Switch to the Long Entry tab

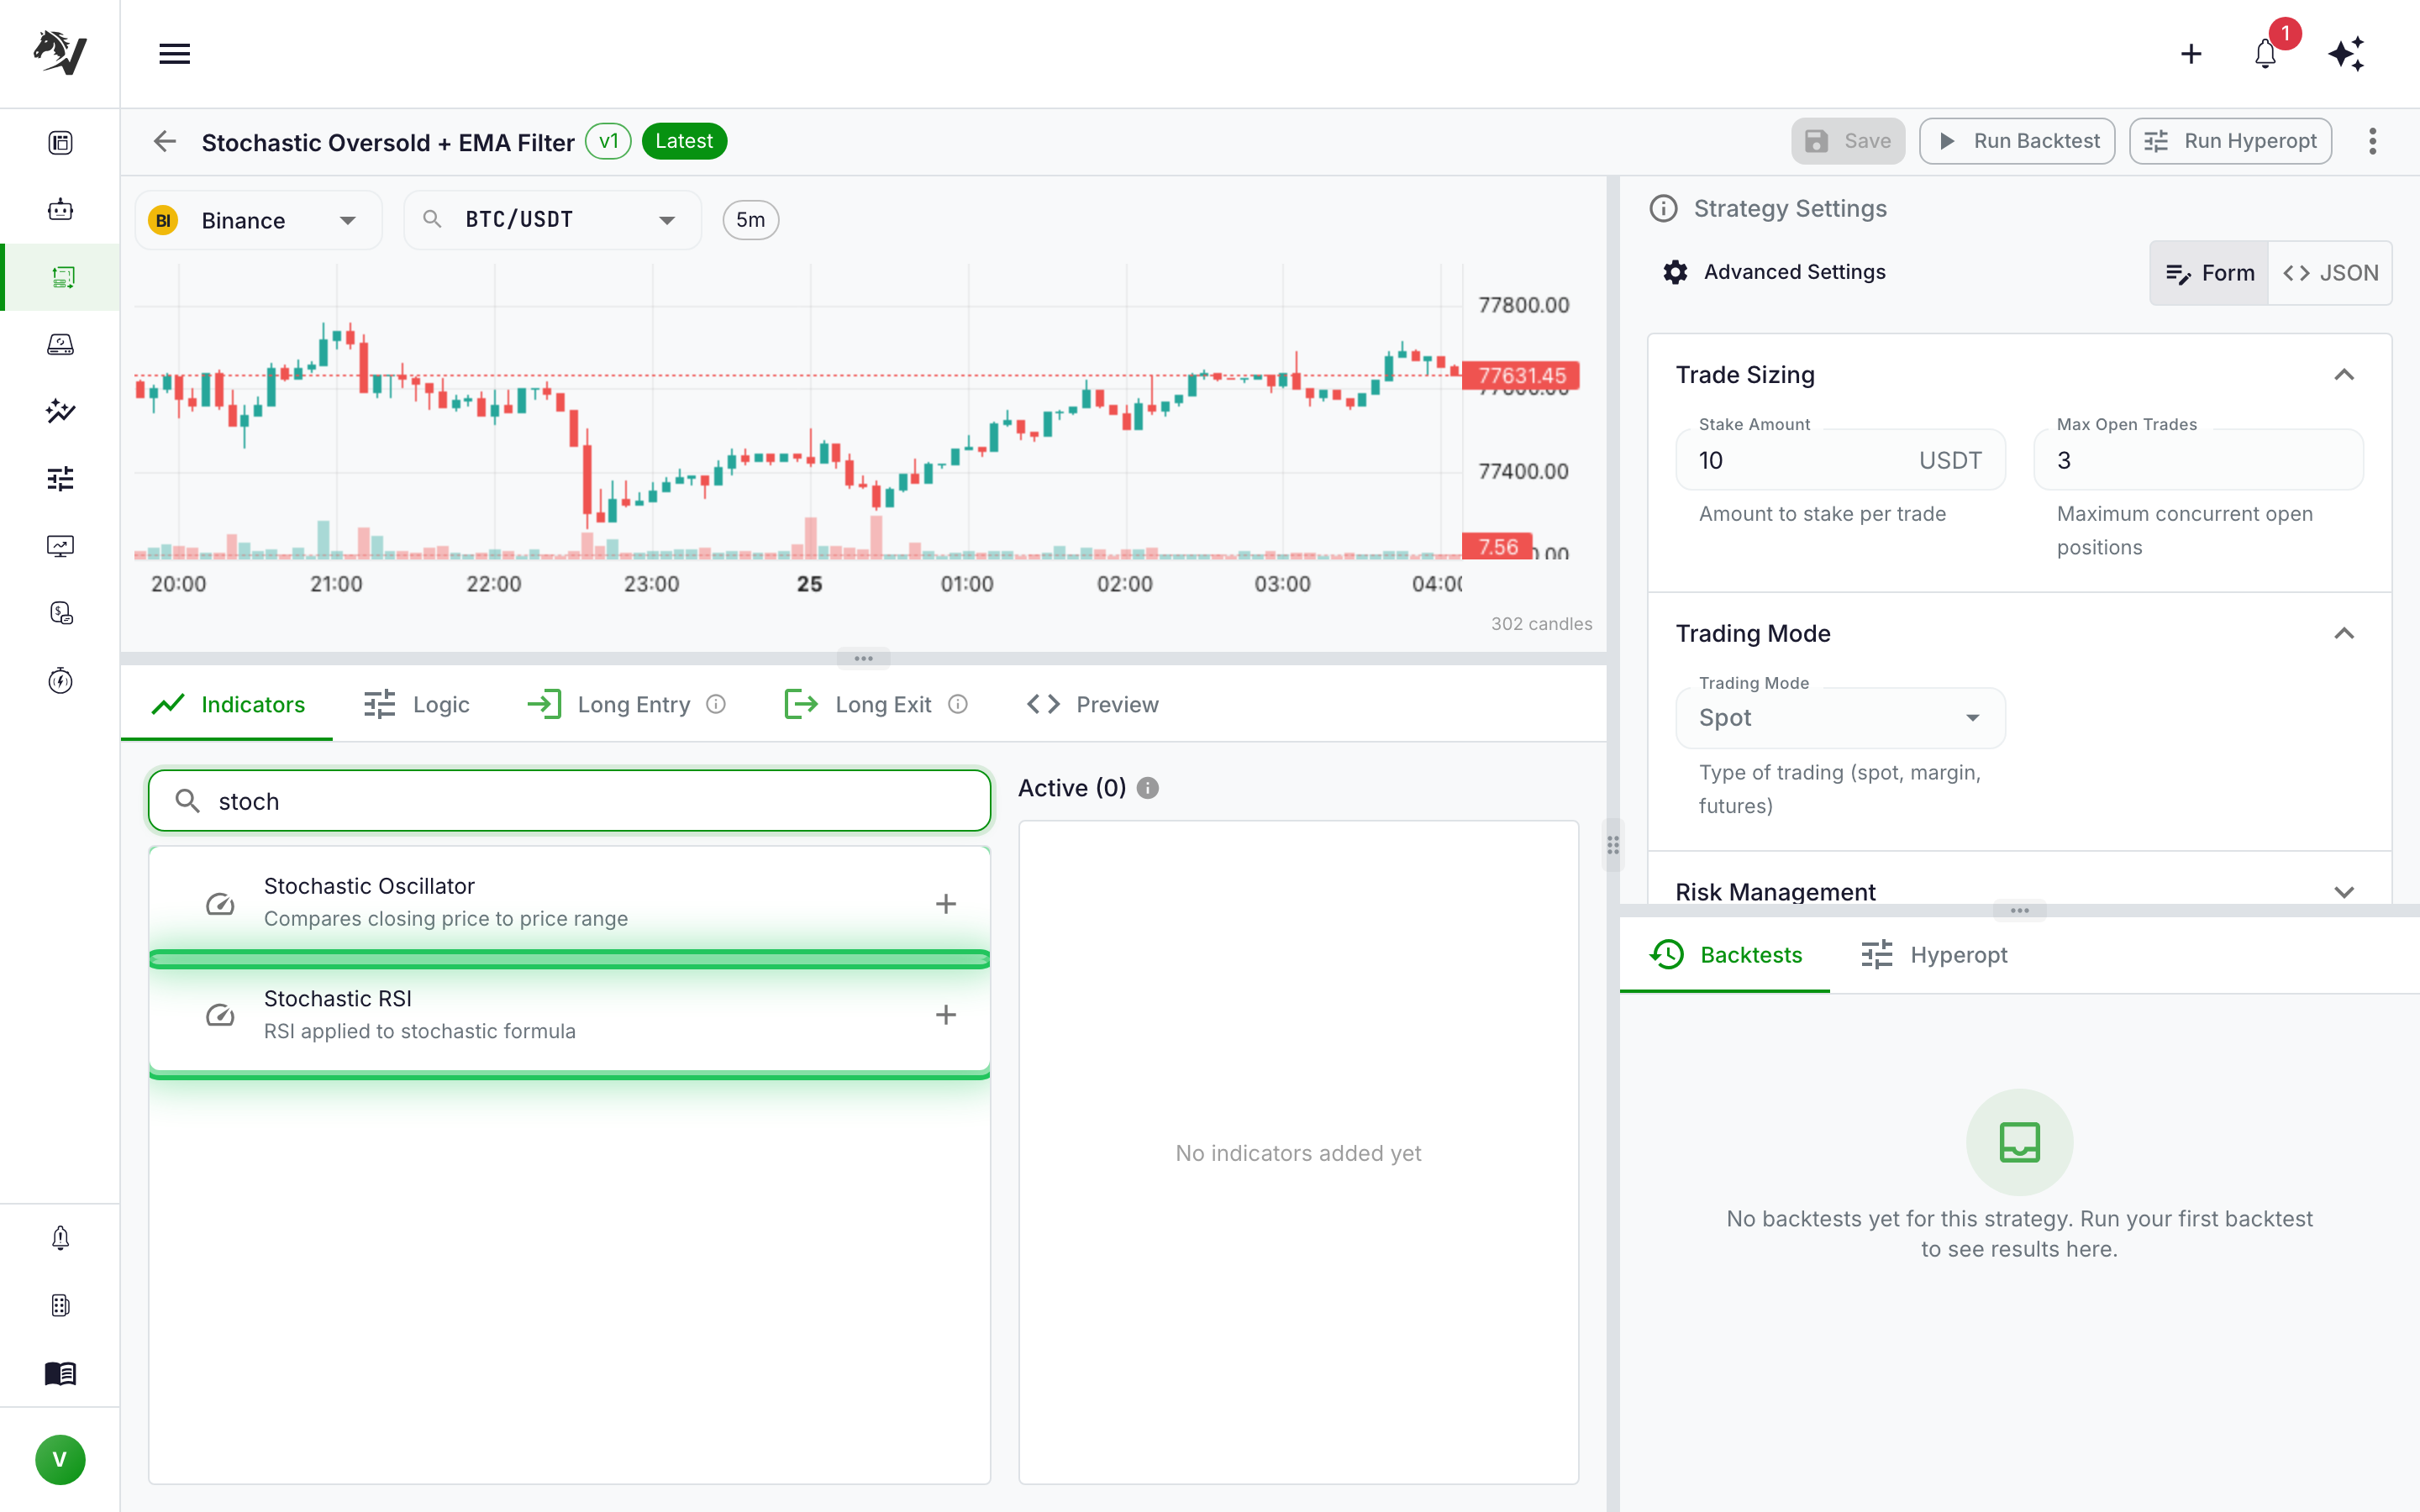pos(626,704)
